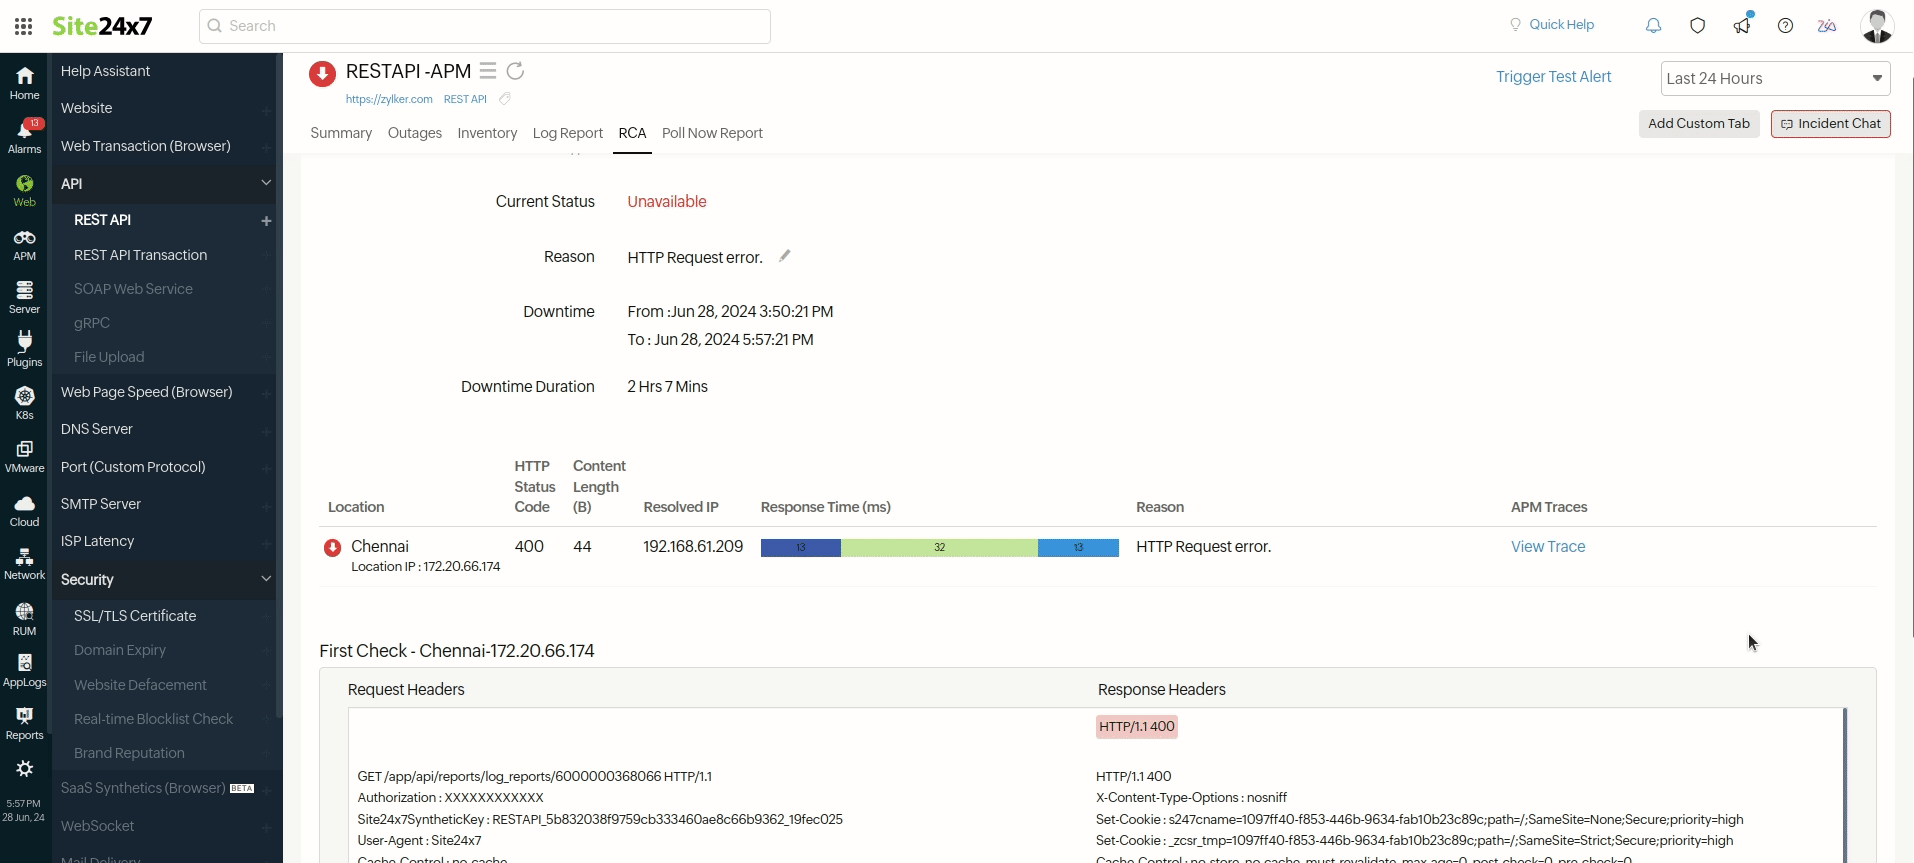Open the apps grid launcher icon
This screenshot has width=1914, height=863.
23,26
